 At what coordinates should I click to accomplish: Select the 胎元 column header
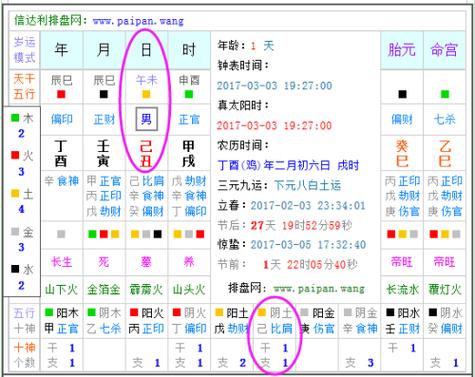(402, 50)
